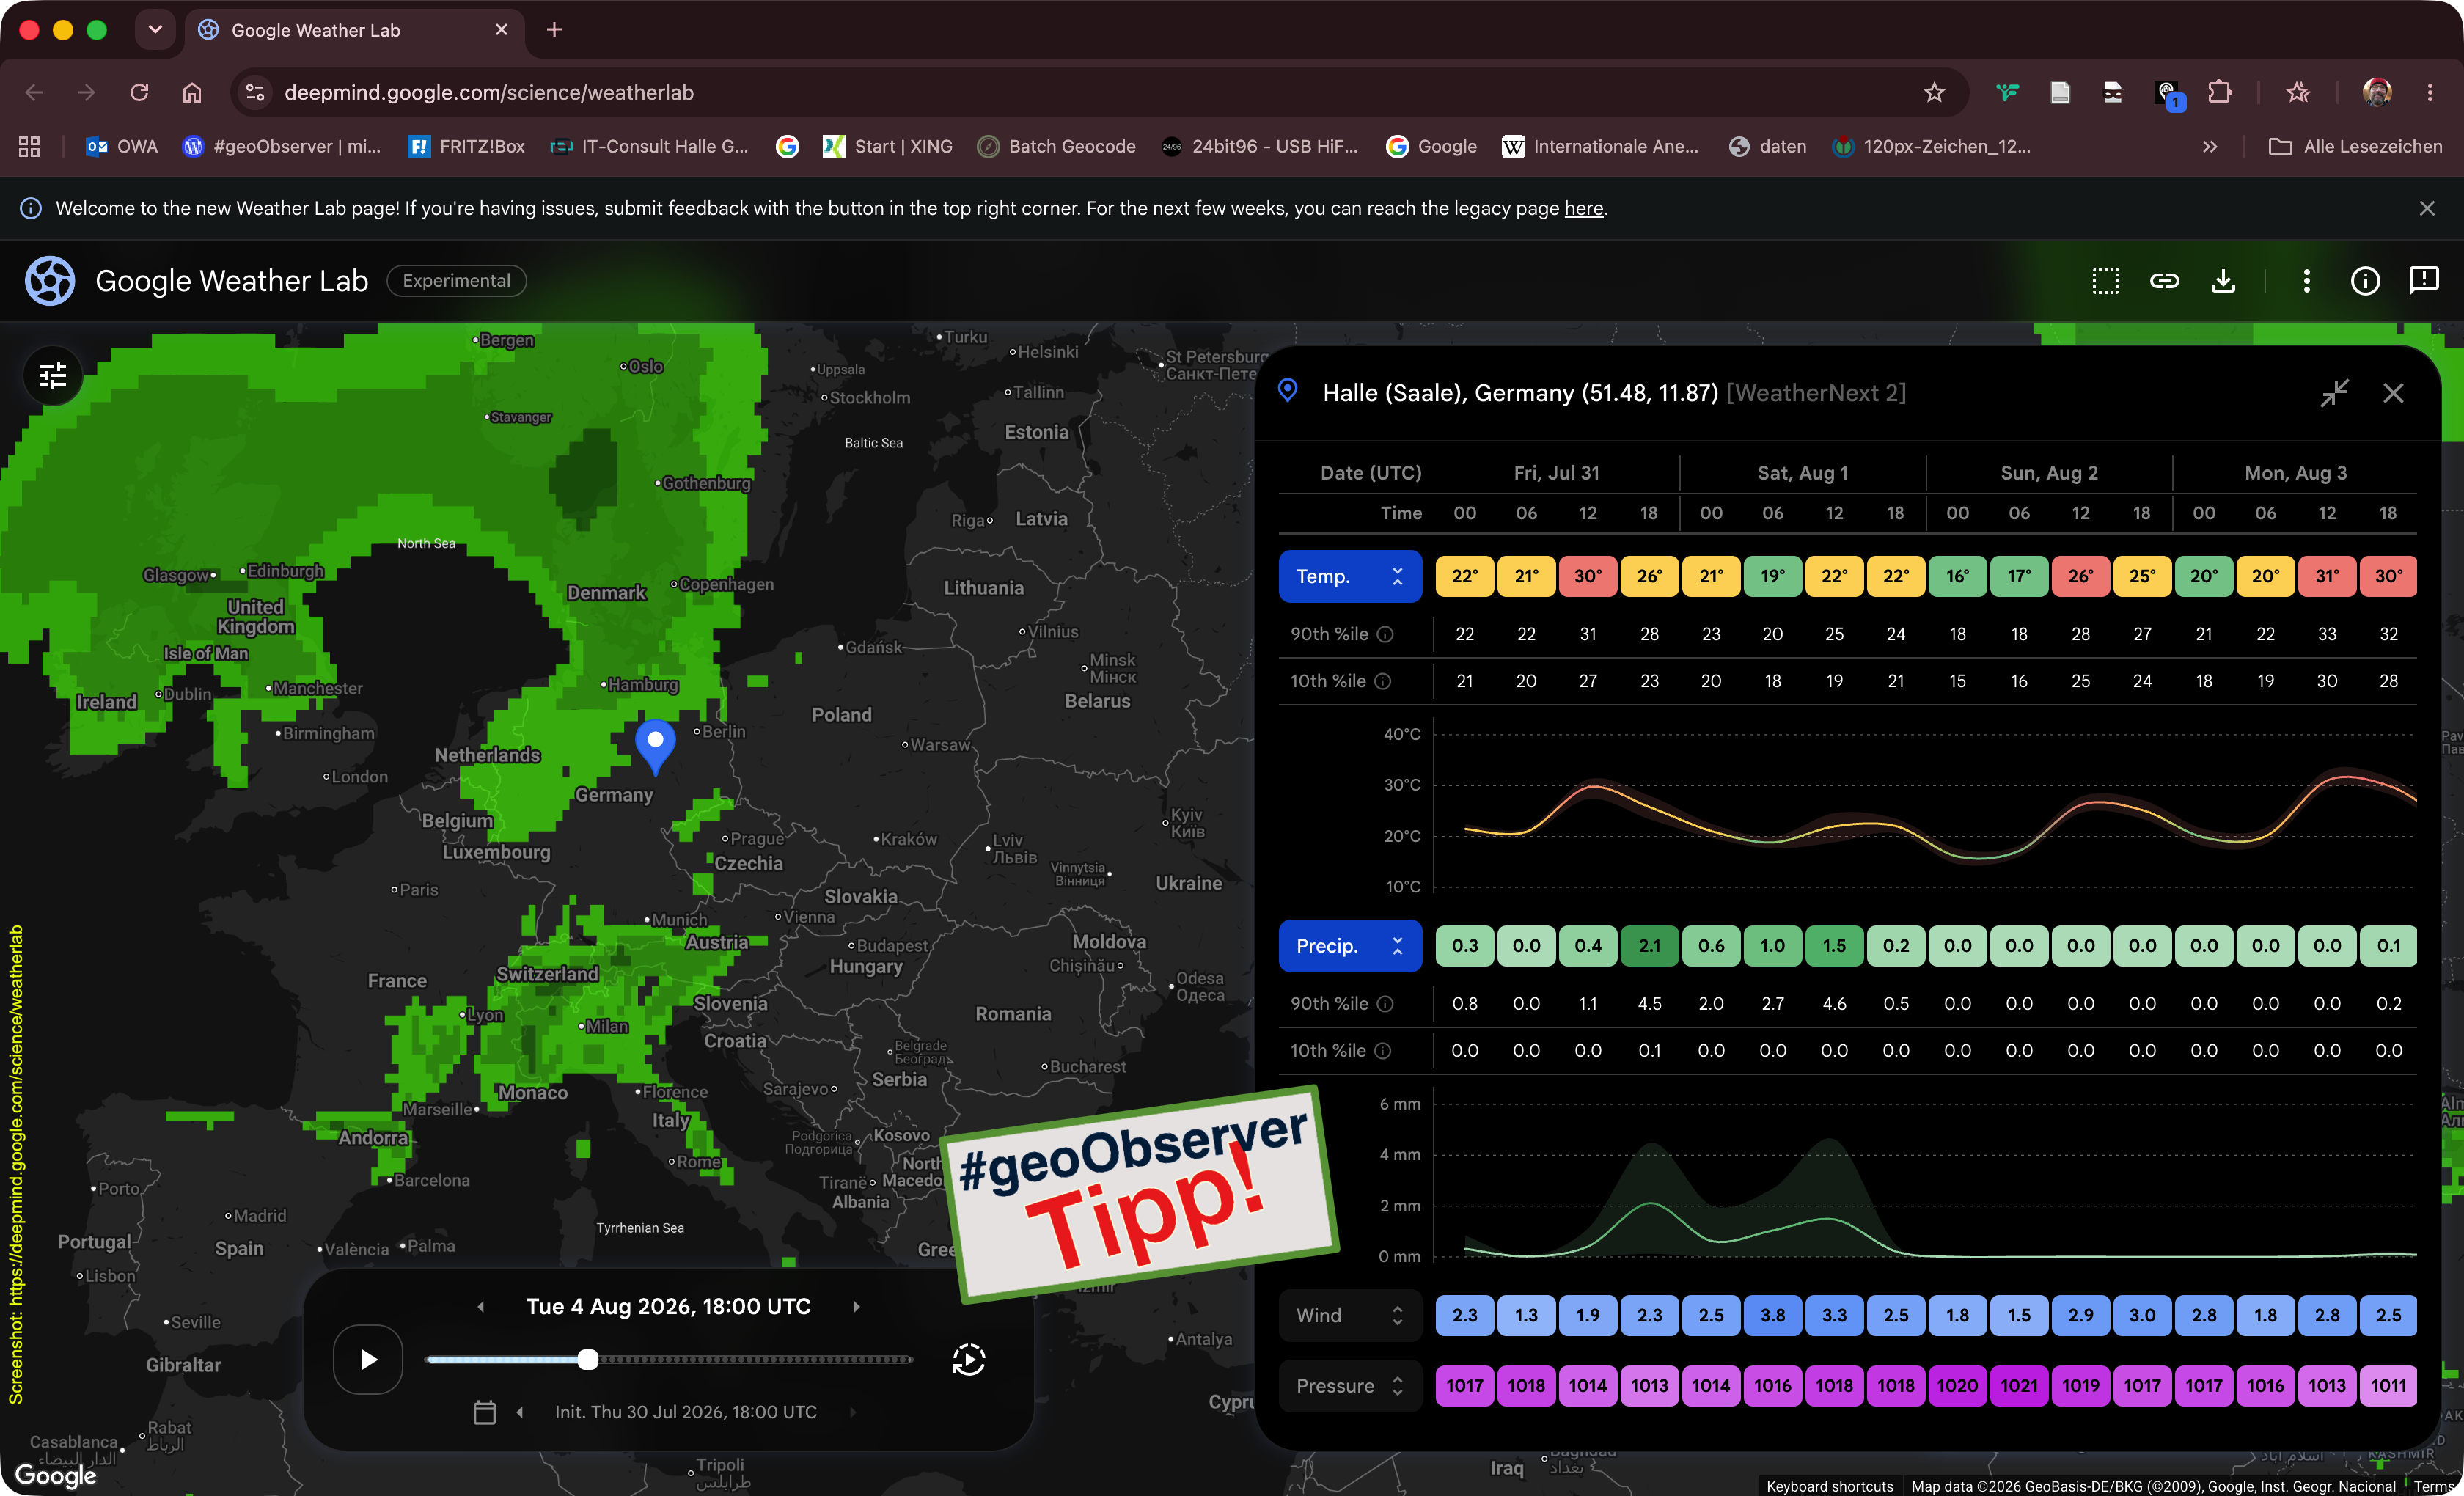Open the #geoObserver bookmark
The width and height of the screenshot is (2464, 1496).
pyautogui.click(x=282, y=147)
